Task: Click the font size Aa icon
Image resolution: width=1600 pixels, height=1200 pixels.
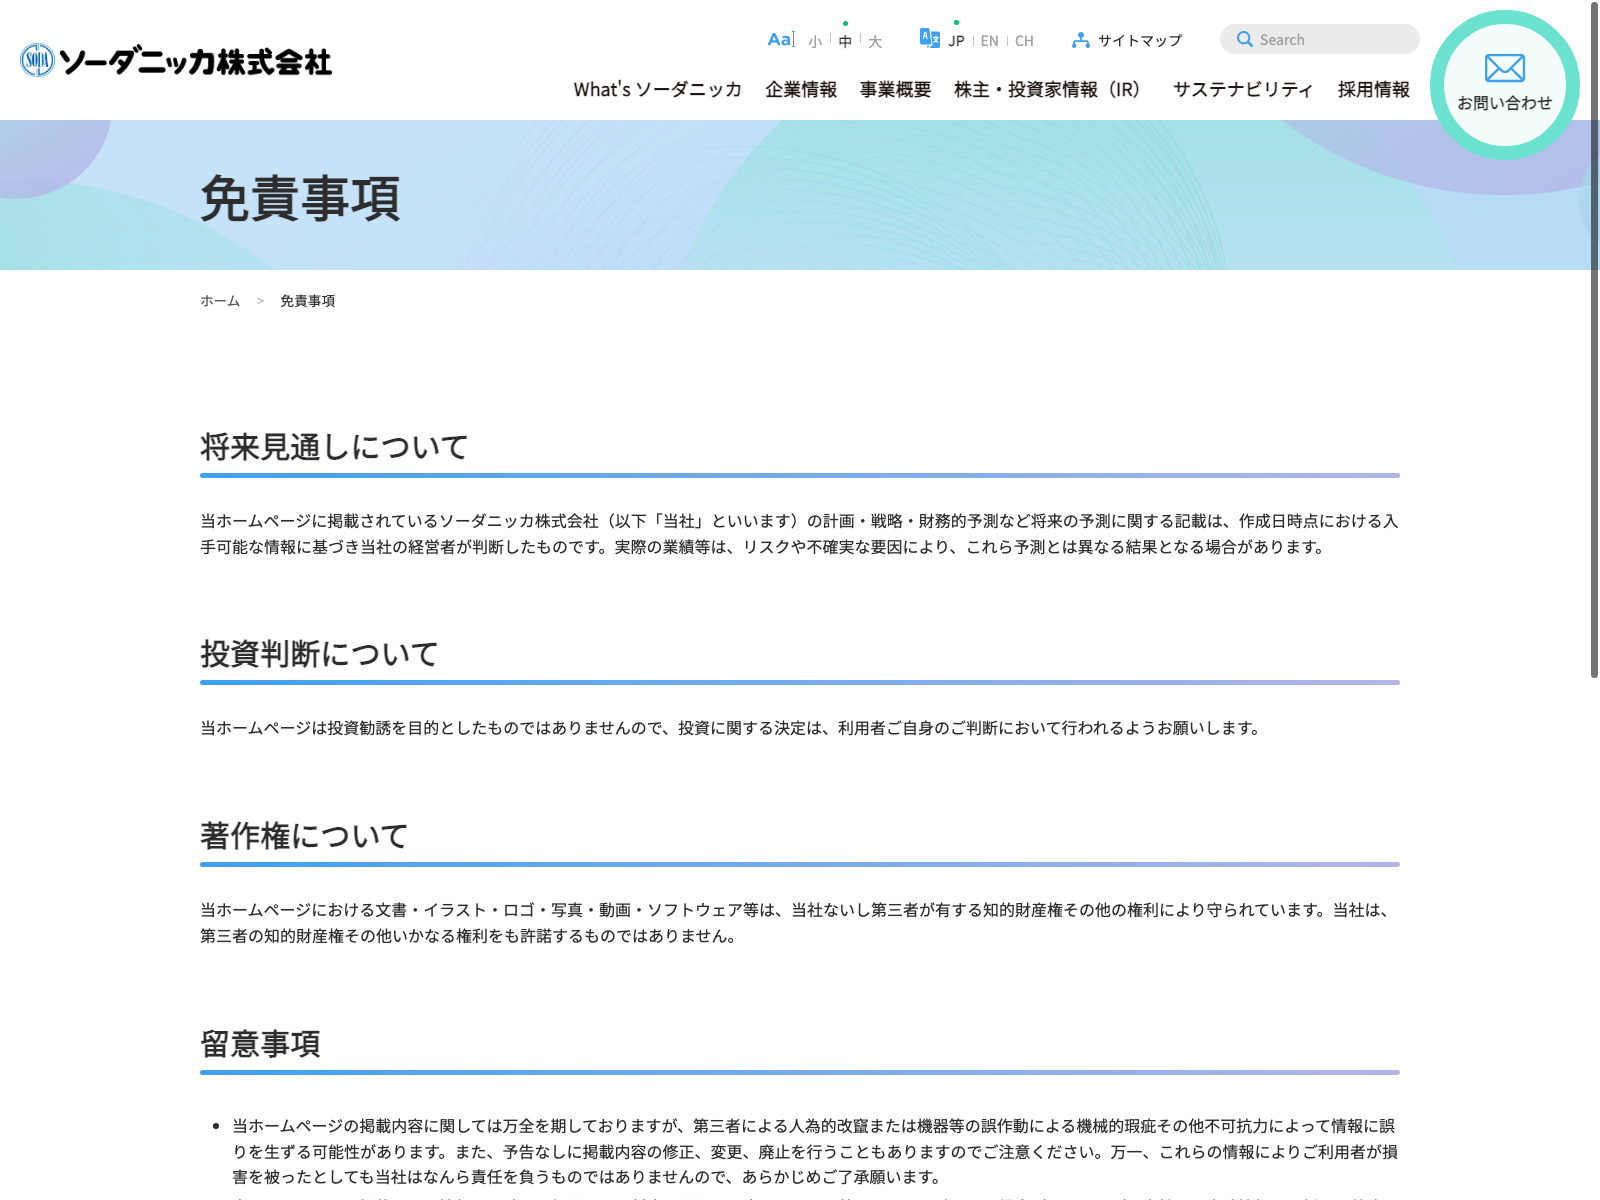Action: [780, 40]
